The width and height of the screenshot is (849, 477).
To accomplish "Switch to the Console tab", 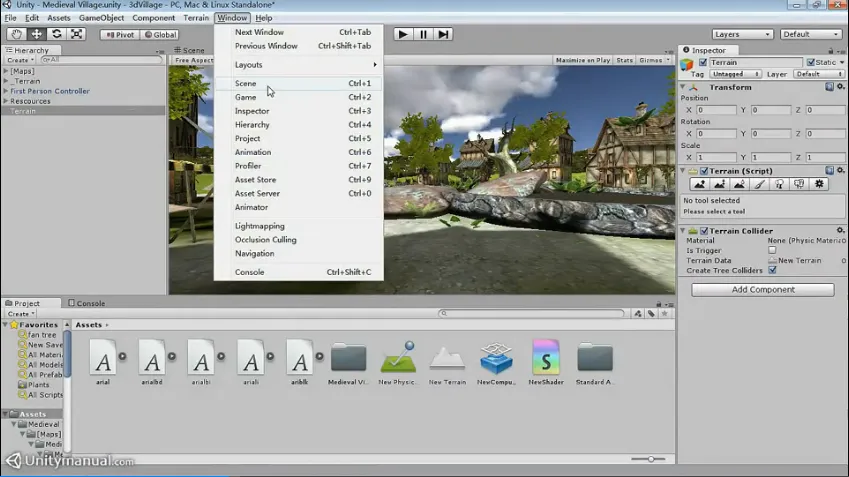I will coord(87,303).
